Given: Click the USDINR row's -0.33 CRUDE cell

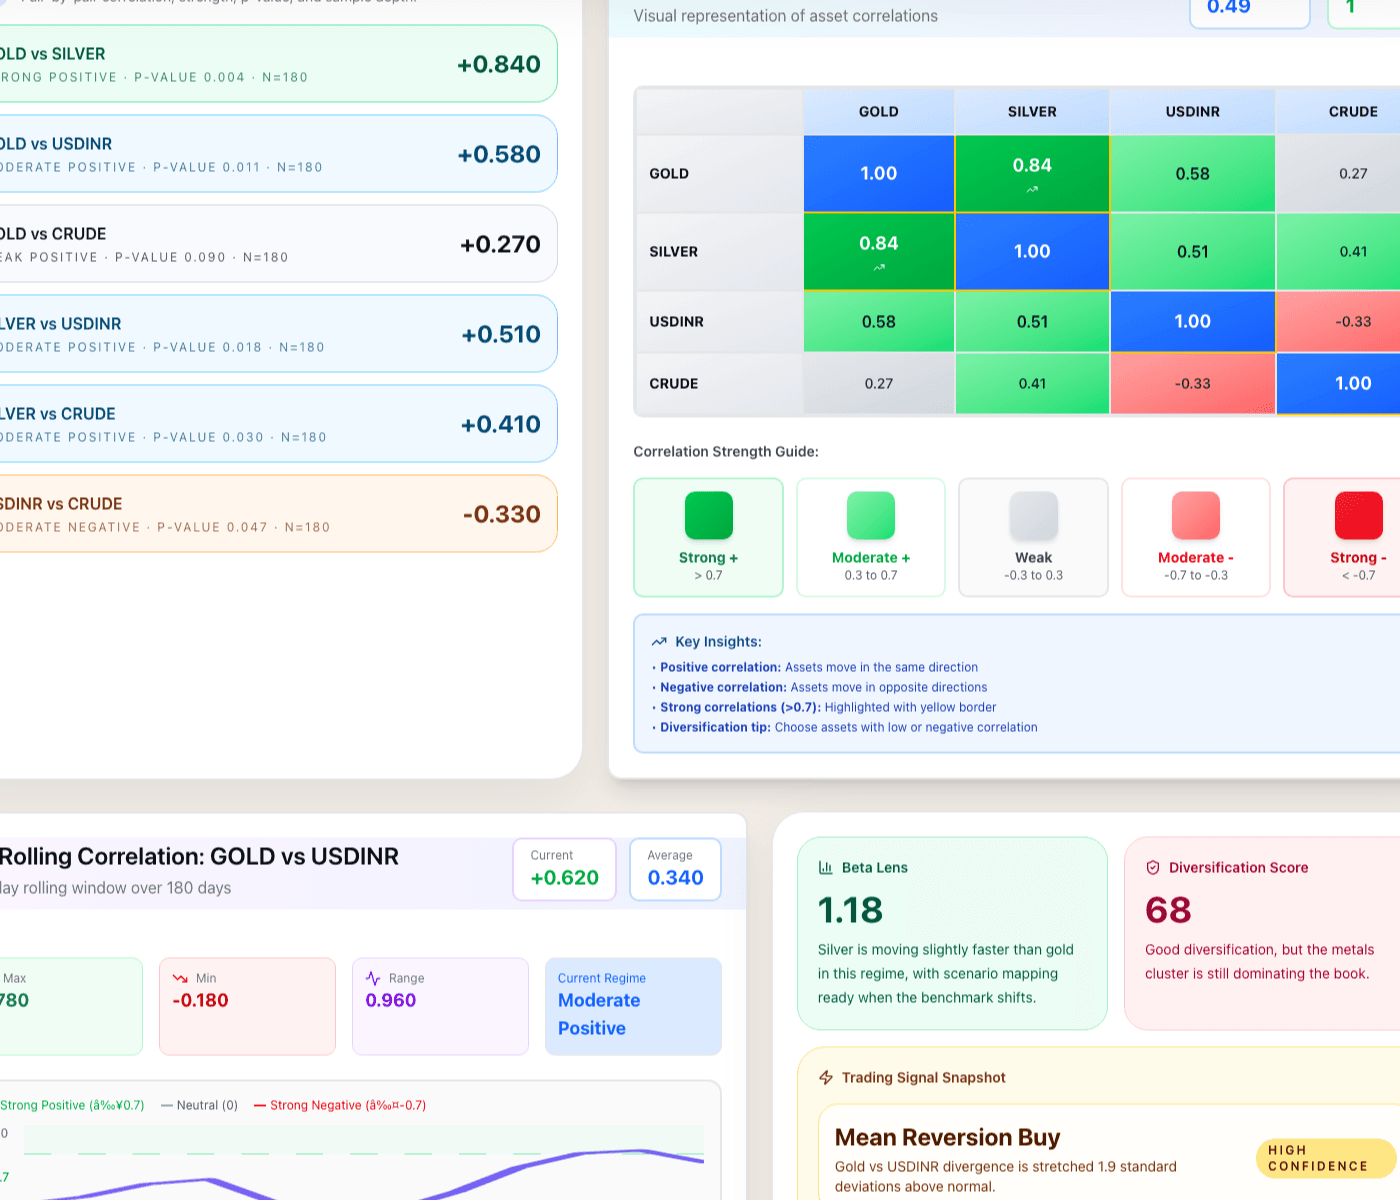Looking at the screenshot, I should (x=1352, y=322).
